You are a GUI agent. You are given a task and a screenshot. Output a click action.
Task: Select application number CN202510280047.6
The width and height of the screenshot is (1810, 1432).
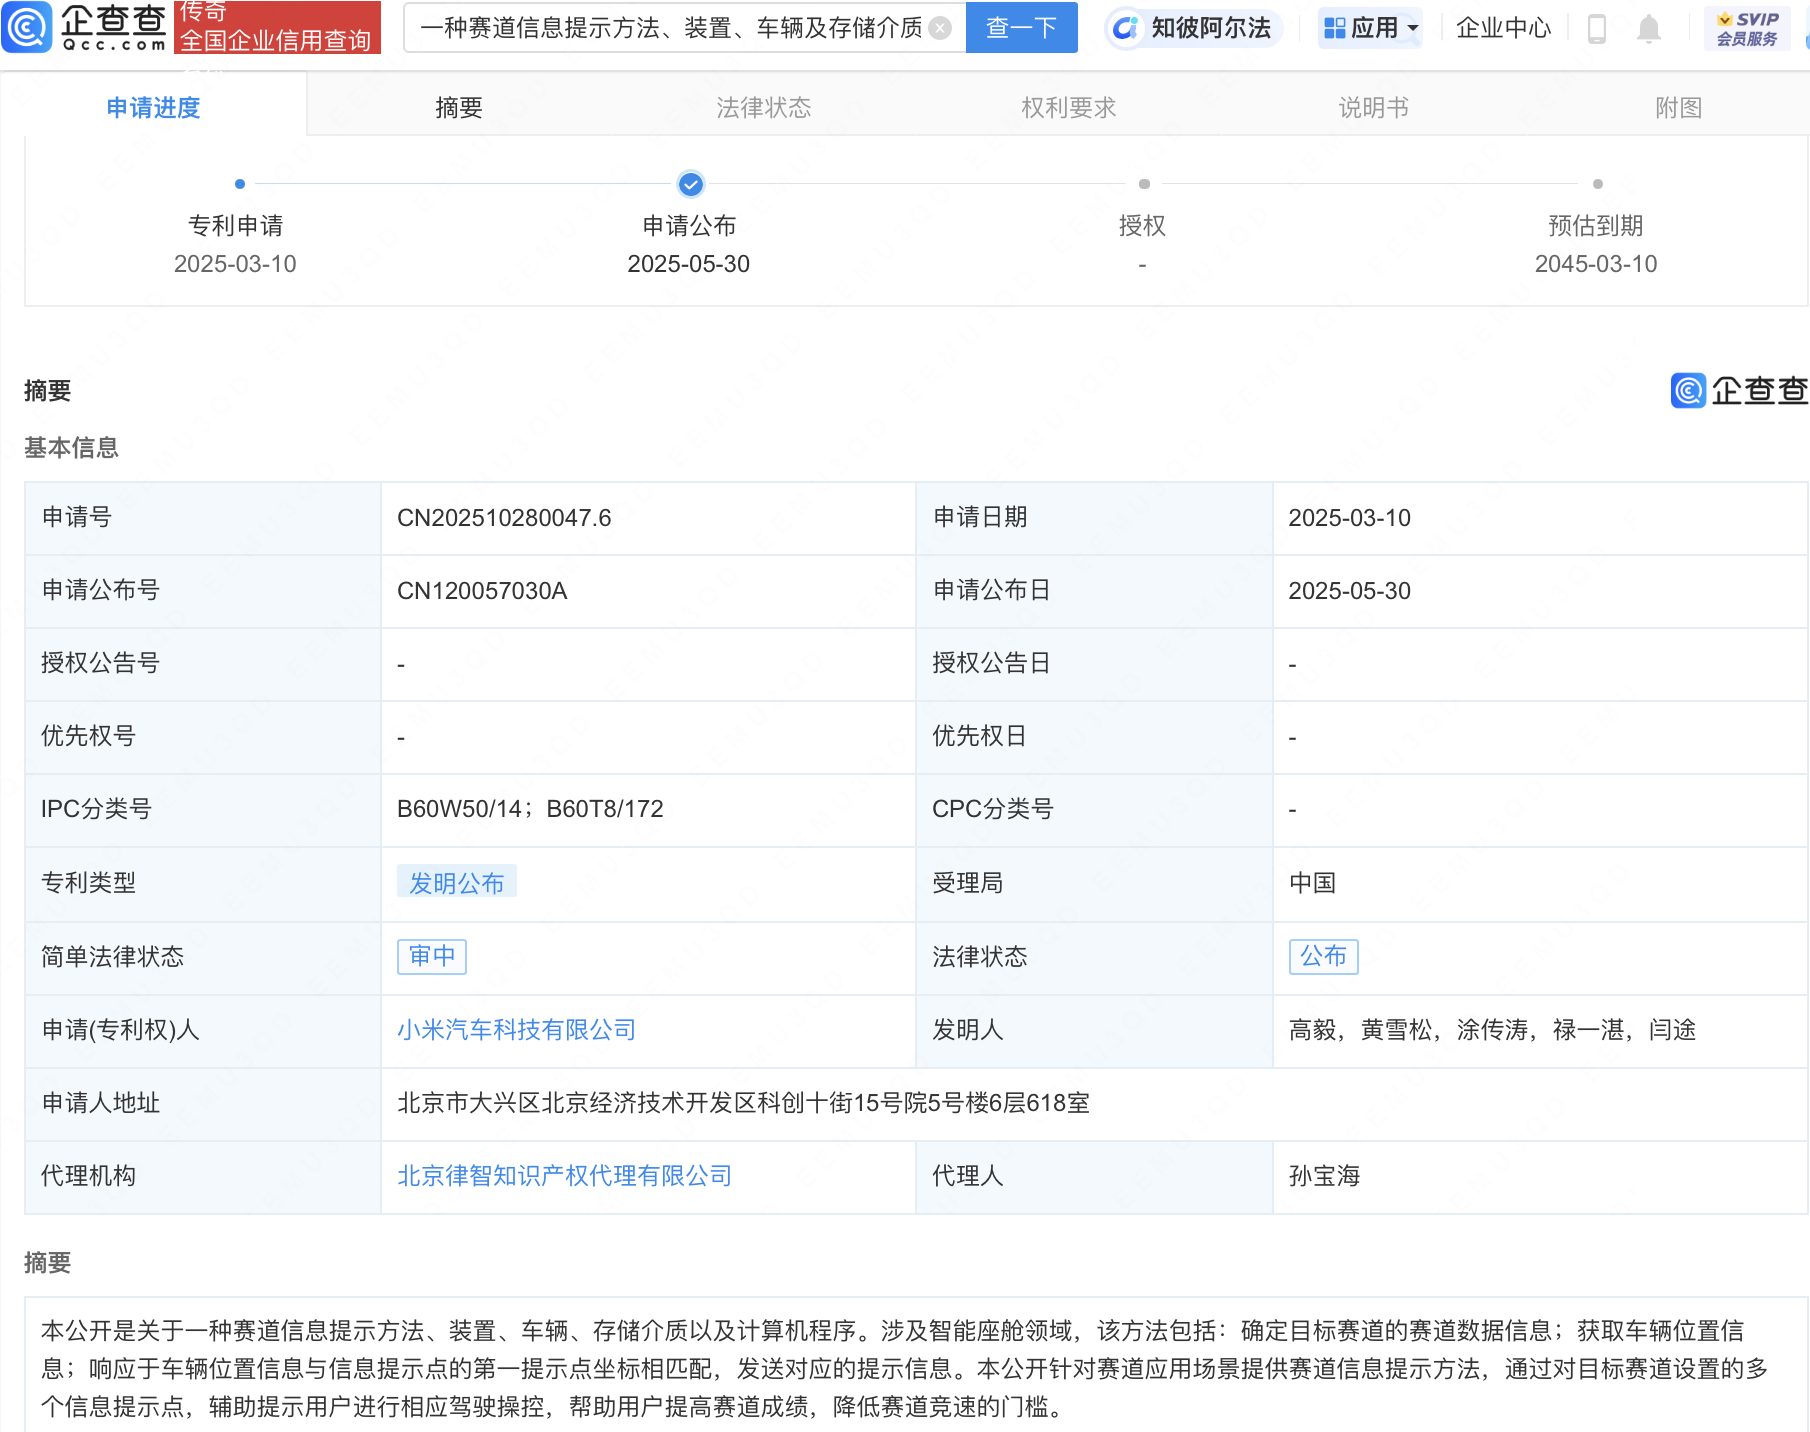point(504,518)
